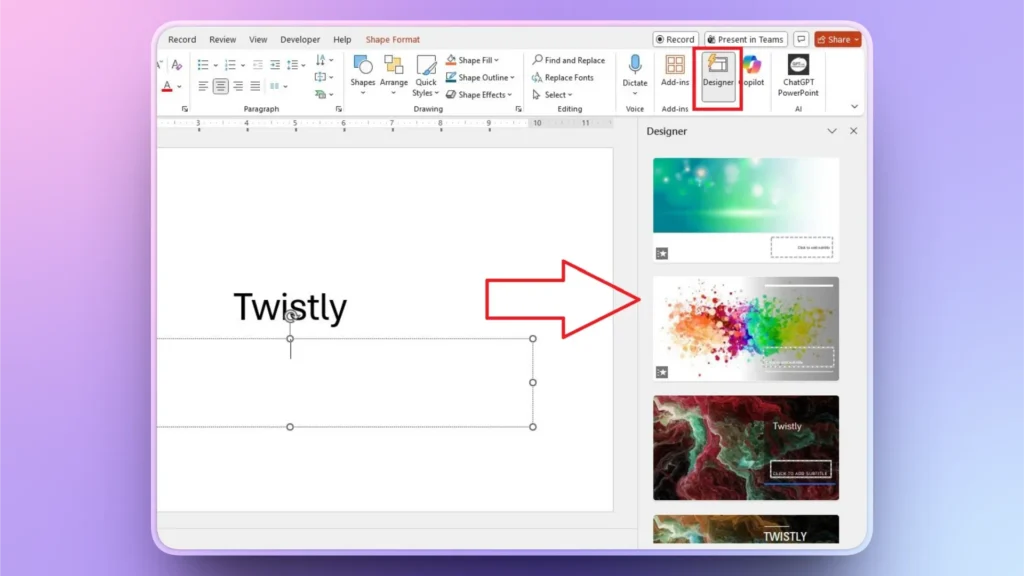
Task: Open the Designer pane icon
Action: (717, 75)
